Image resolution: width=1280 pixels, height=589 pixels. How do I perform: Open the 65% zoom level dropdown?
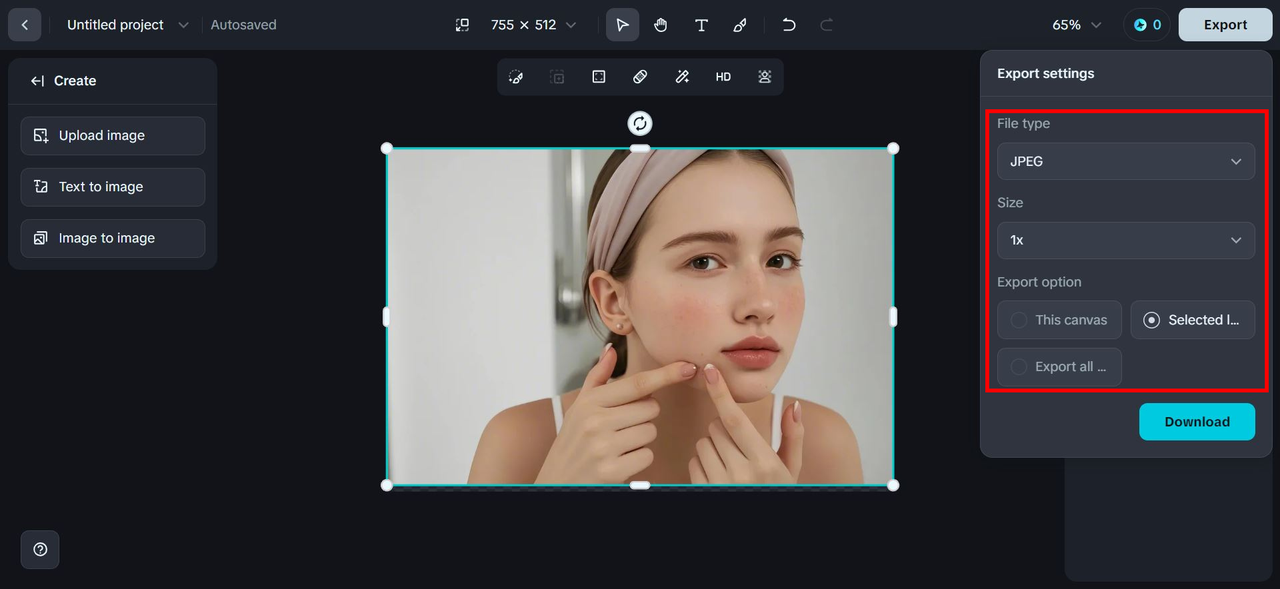coord(1077,25)
